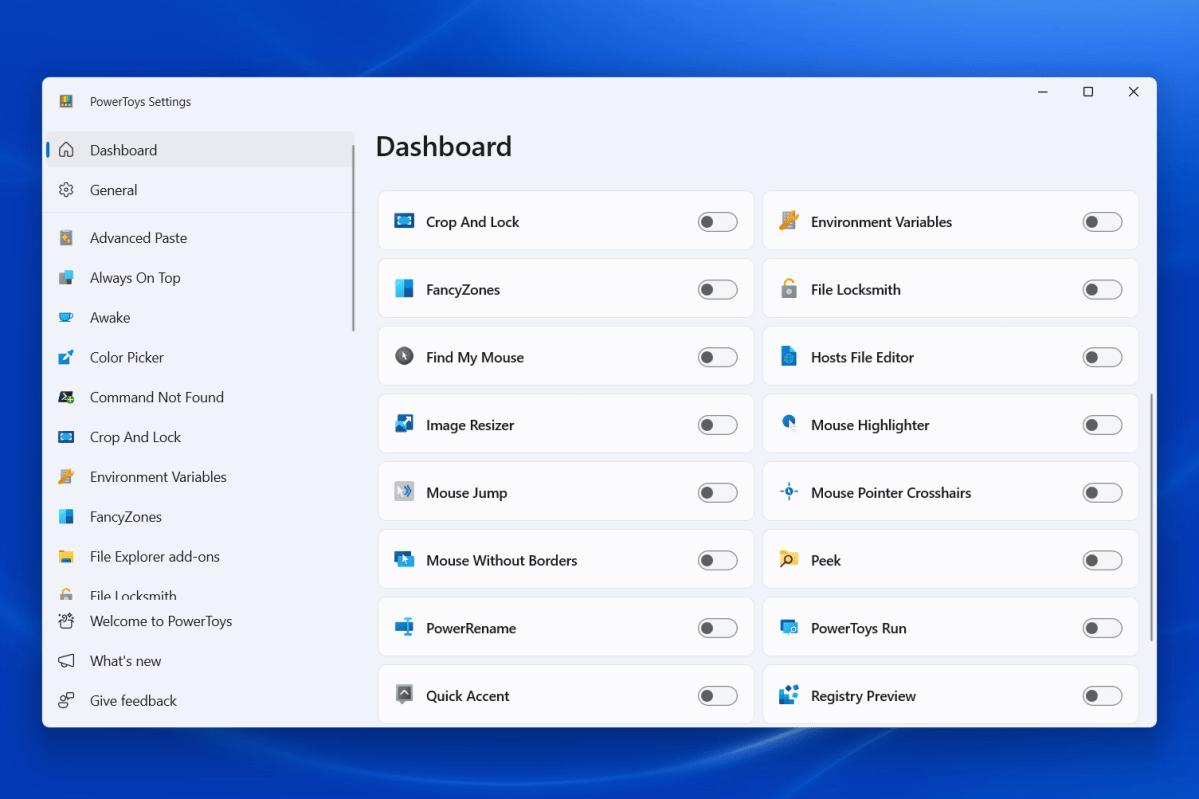Open Advanced Paste via its sidebar icon
This screenshot has width=1199, height=799.
67,237
